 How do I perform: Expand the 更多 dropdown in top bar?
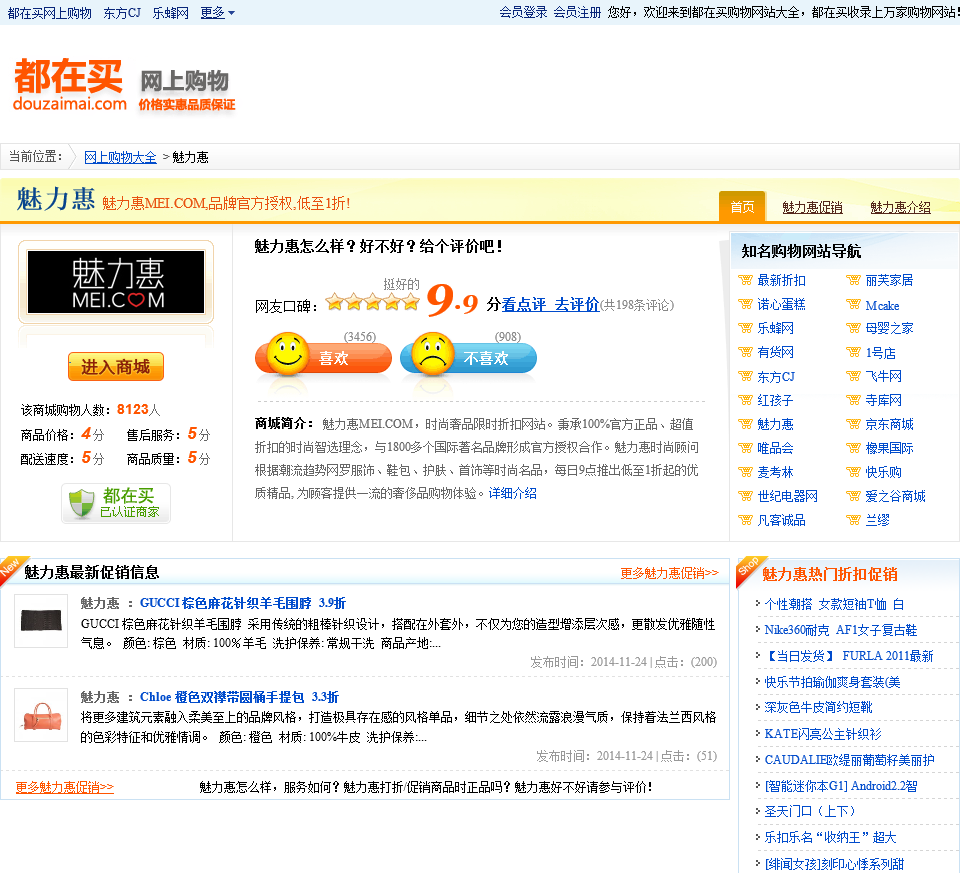click(x=217, y=13)
